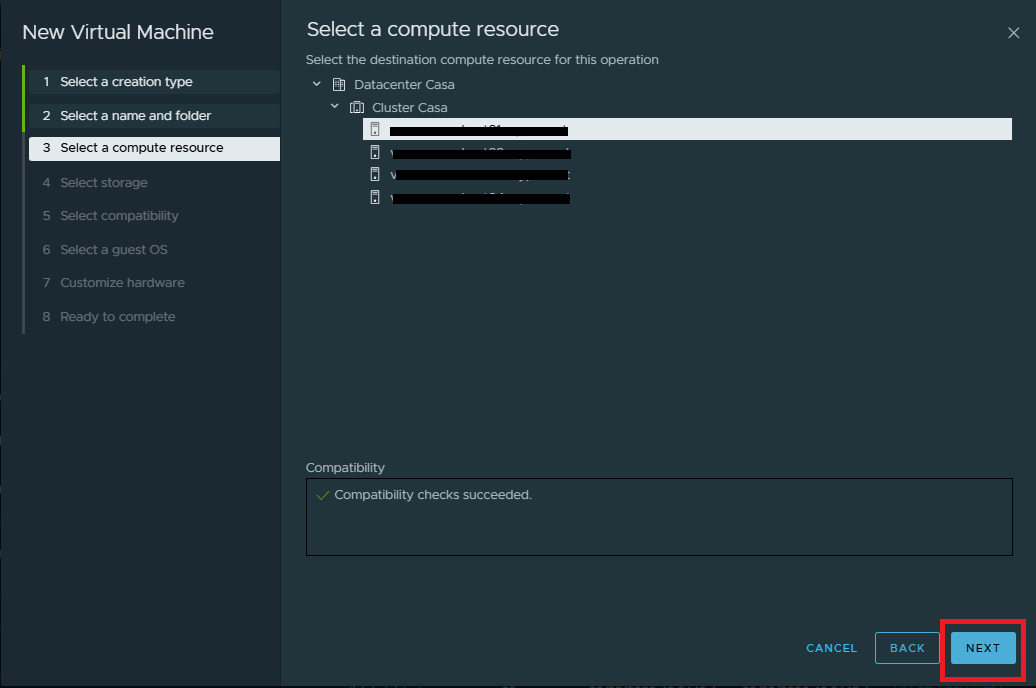Click the highlighted first host server icon
This screenshot has width=1036, height=688.
click(x=375, y=129)
